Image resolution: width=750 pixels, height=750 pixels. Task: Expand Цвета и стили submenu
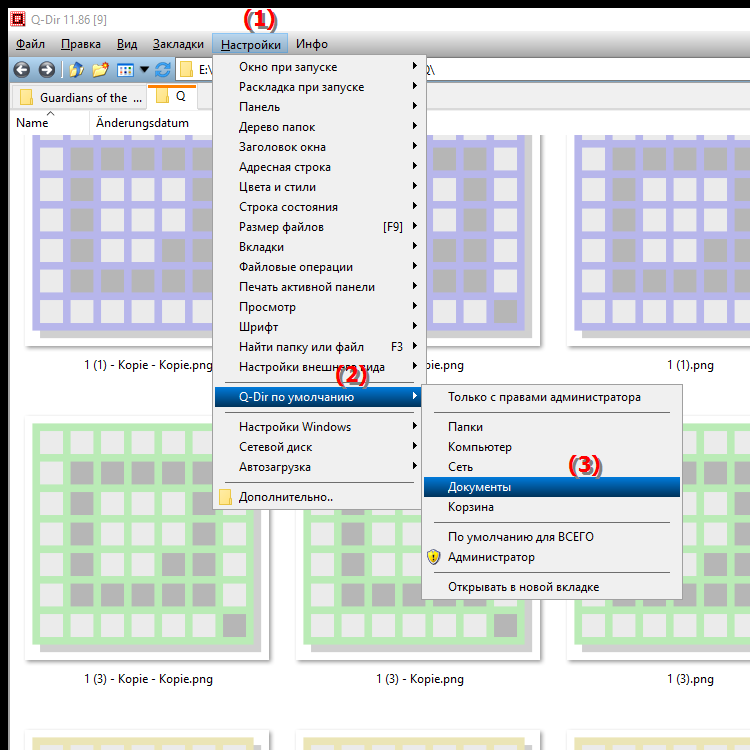(318, 187)
